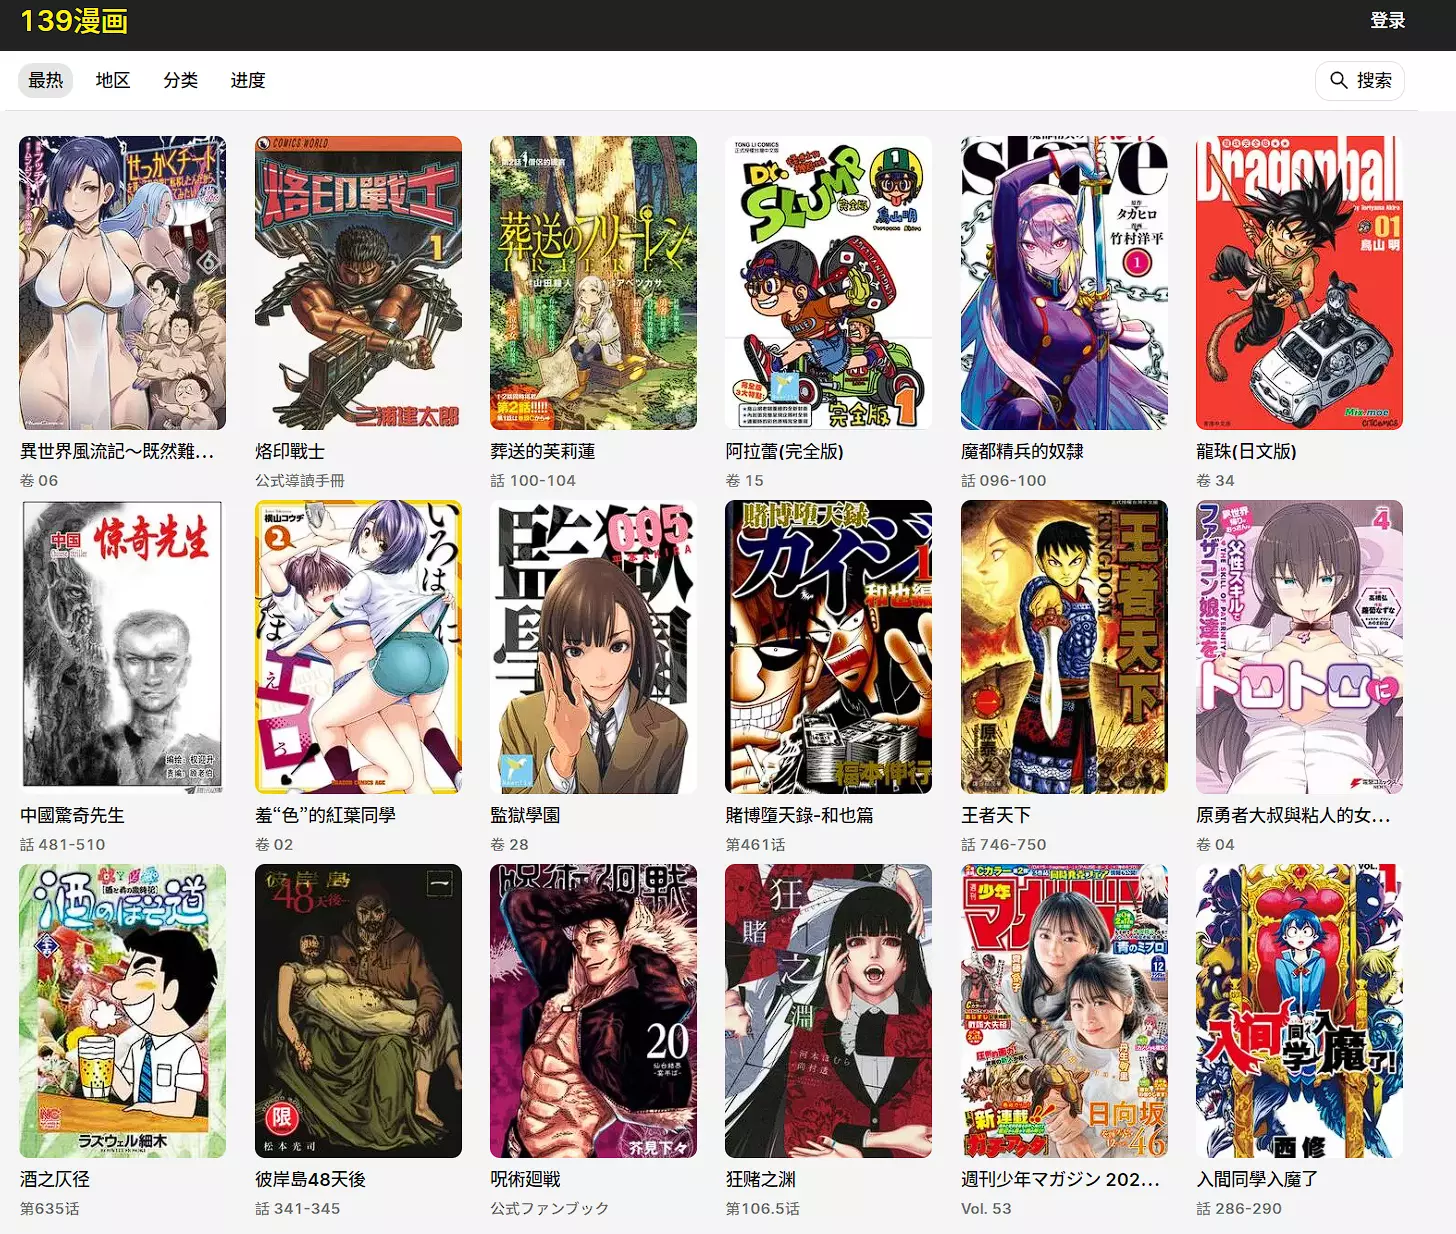Open the 咒術迴戰 cover thumbnail
Viewport: 1456px width, 1234px height.
(593, 1011)
